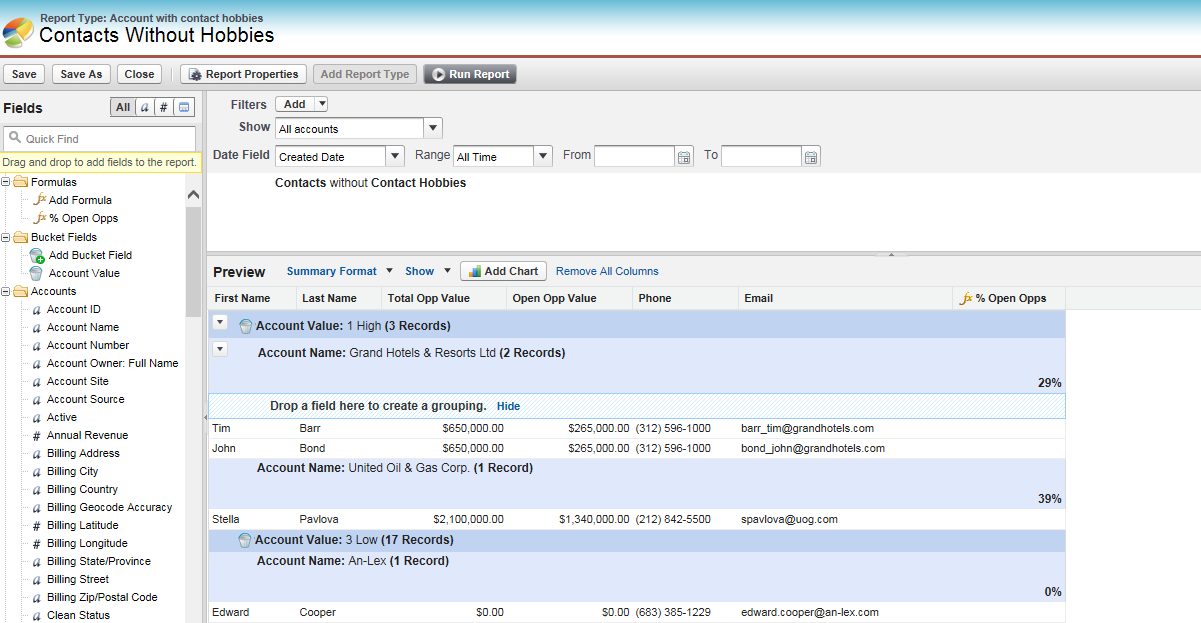Filter fields by date type icon
Viewport: 1201px width, 623px height.
tap(185, 108)
